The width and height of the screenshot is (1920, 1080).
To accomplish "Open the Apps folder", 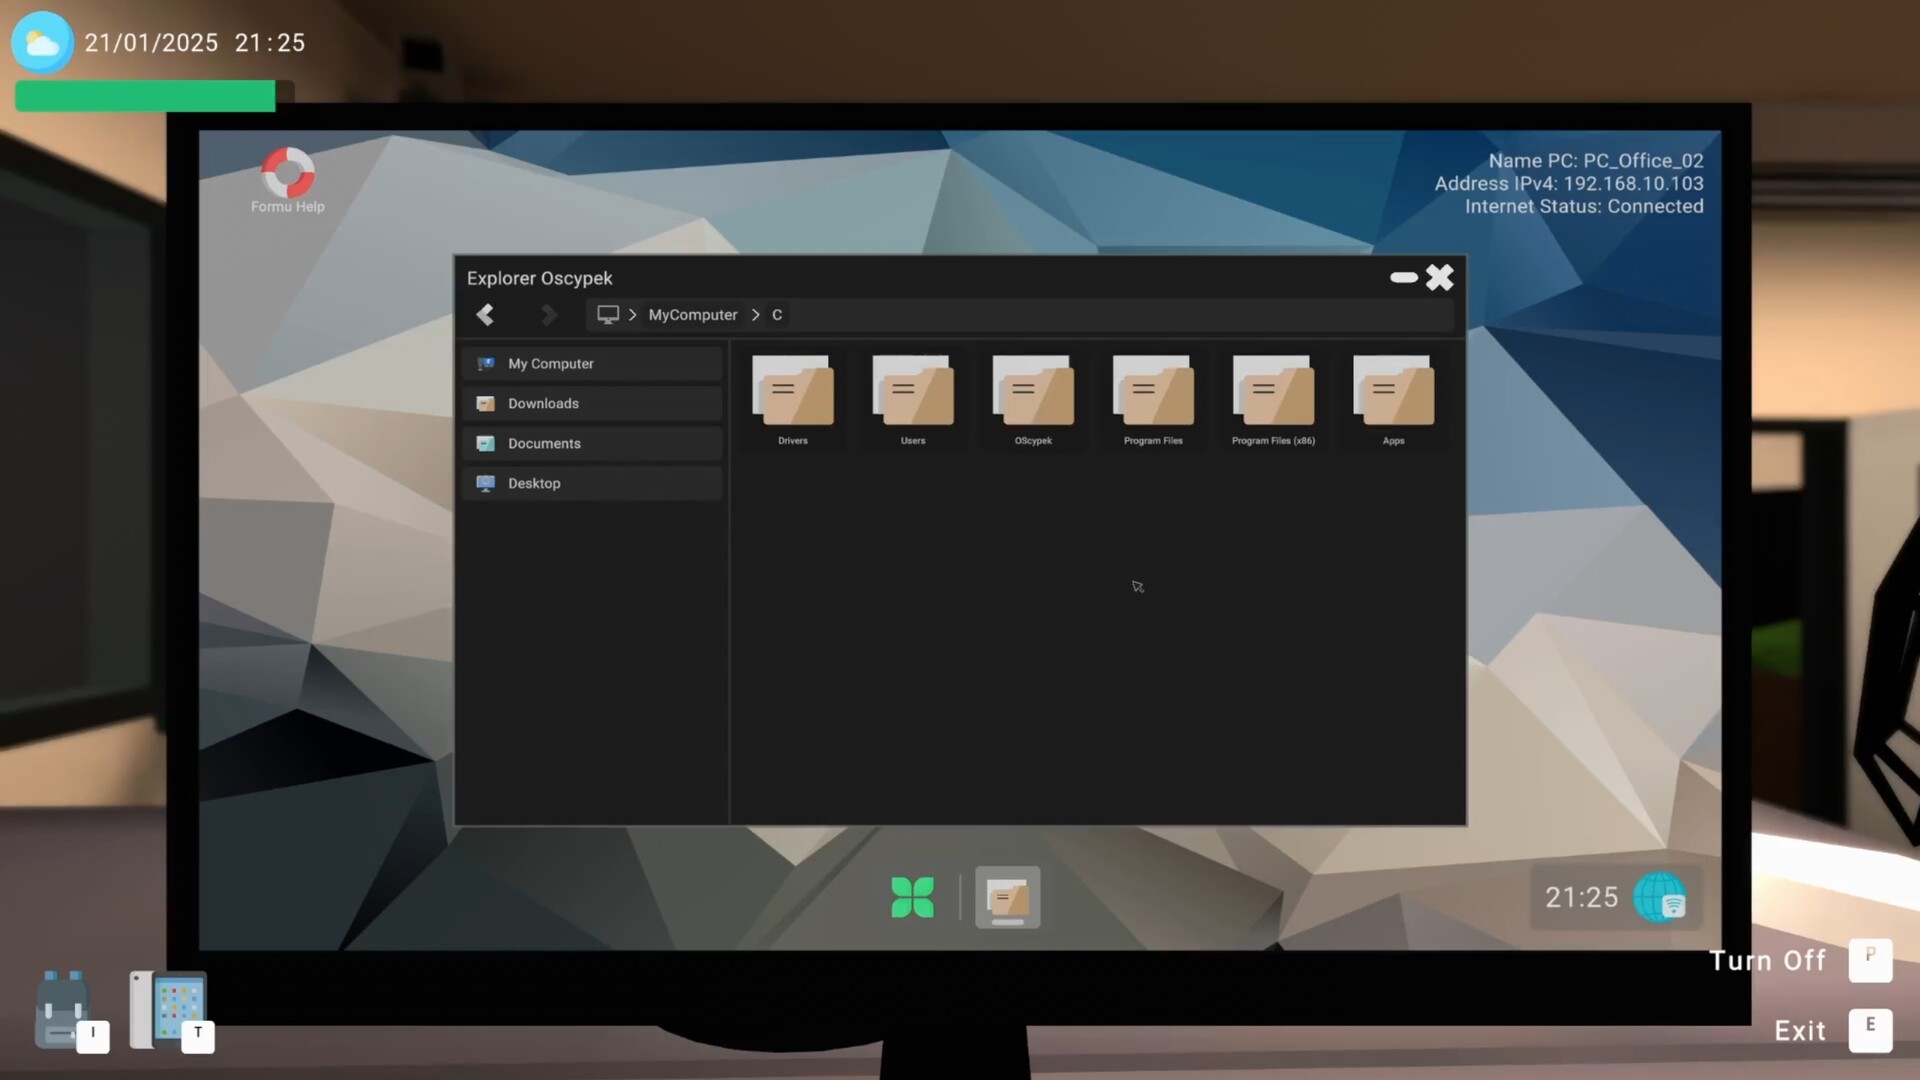I will point(1392,392).
